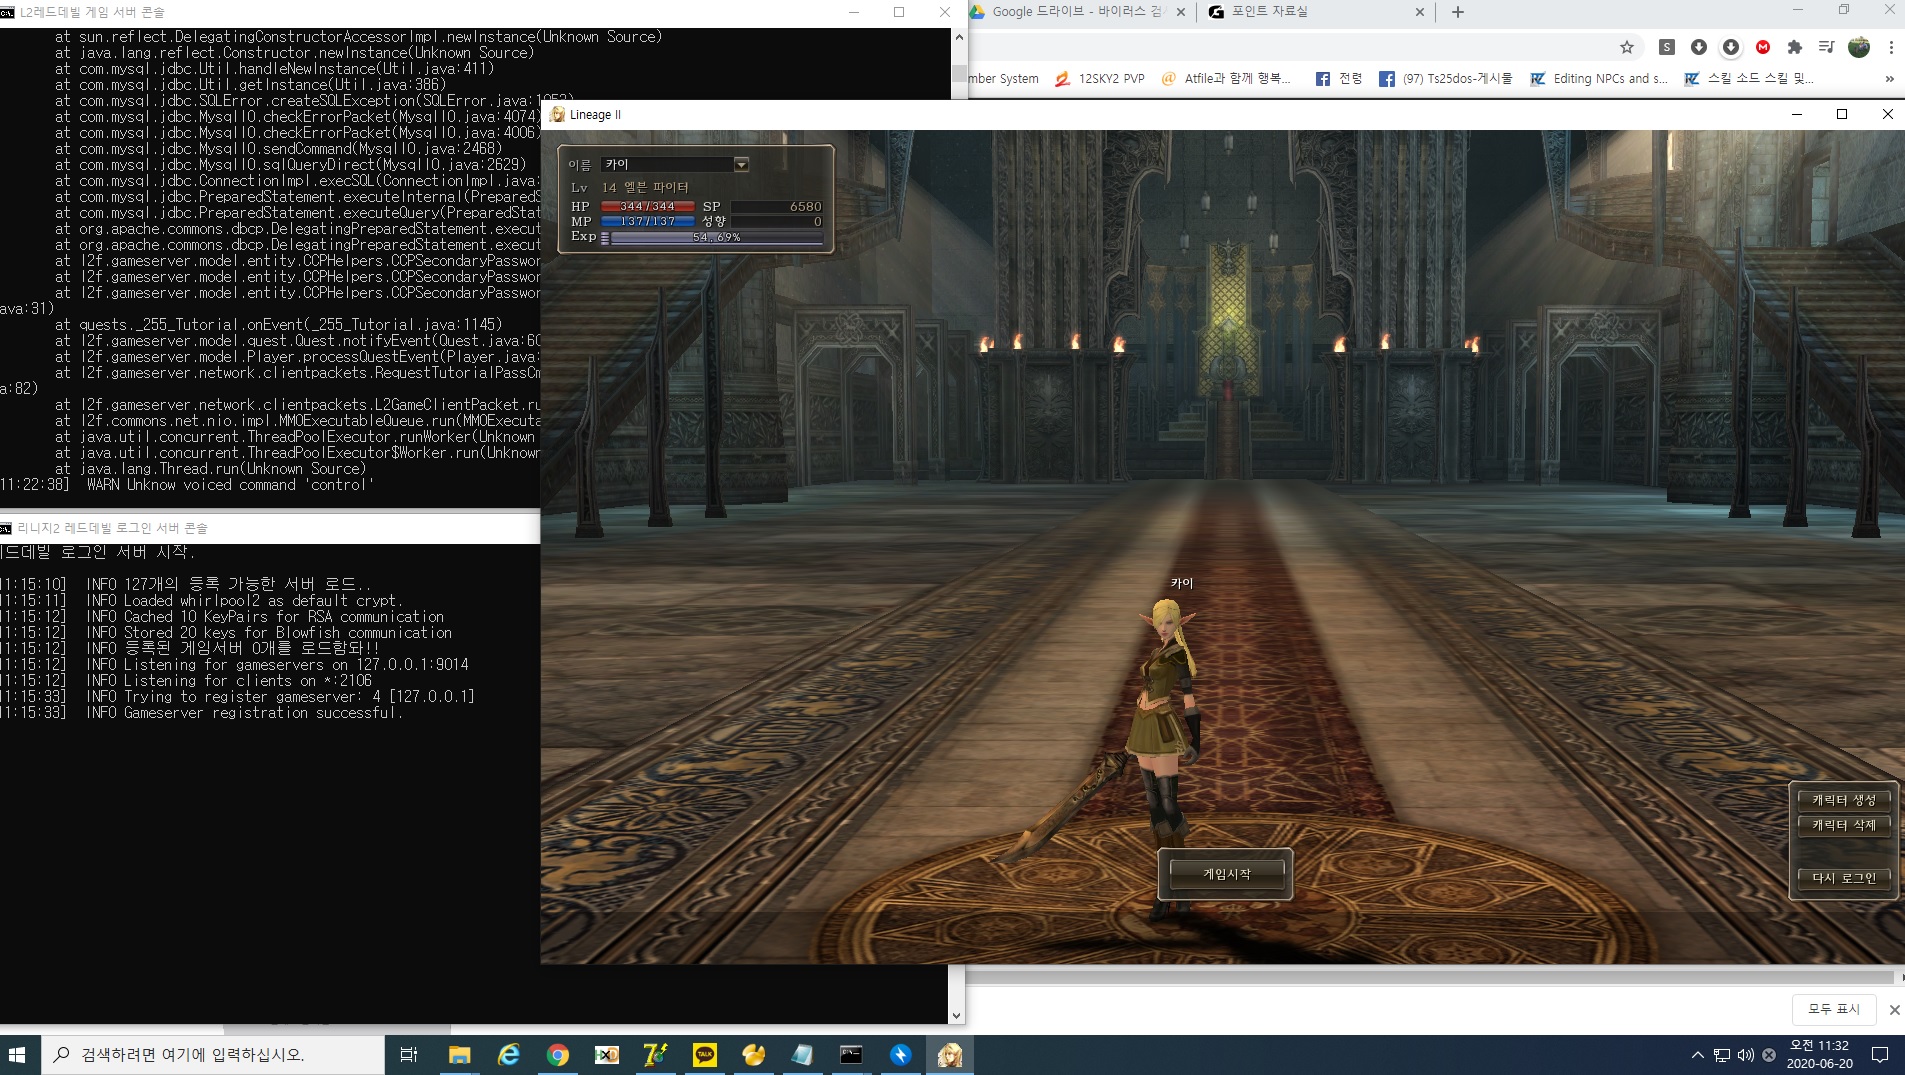Open File Explorer from taskbar

[459, 1054]
